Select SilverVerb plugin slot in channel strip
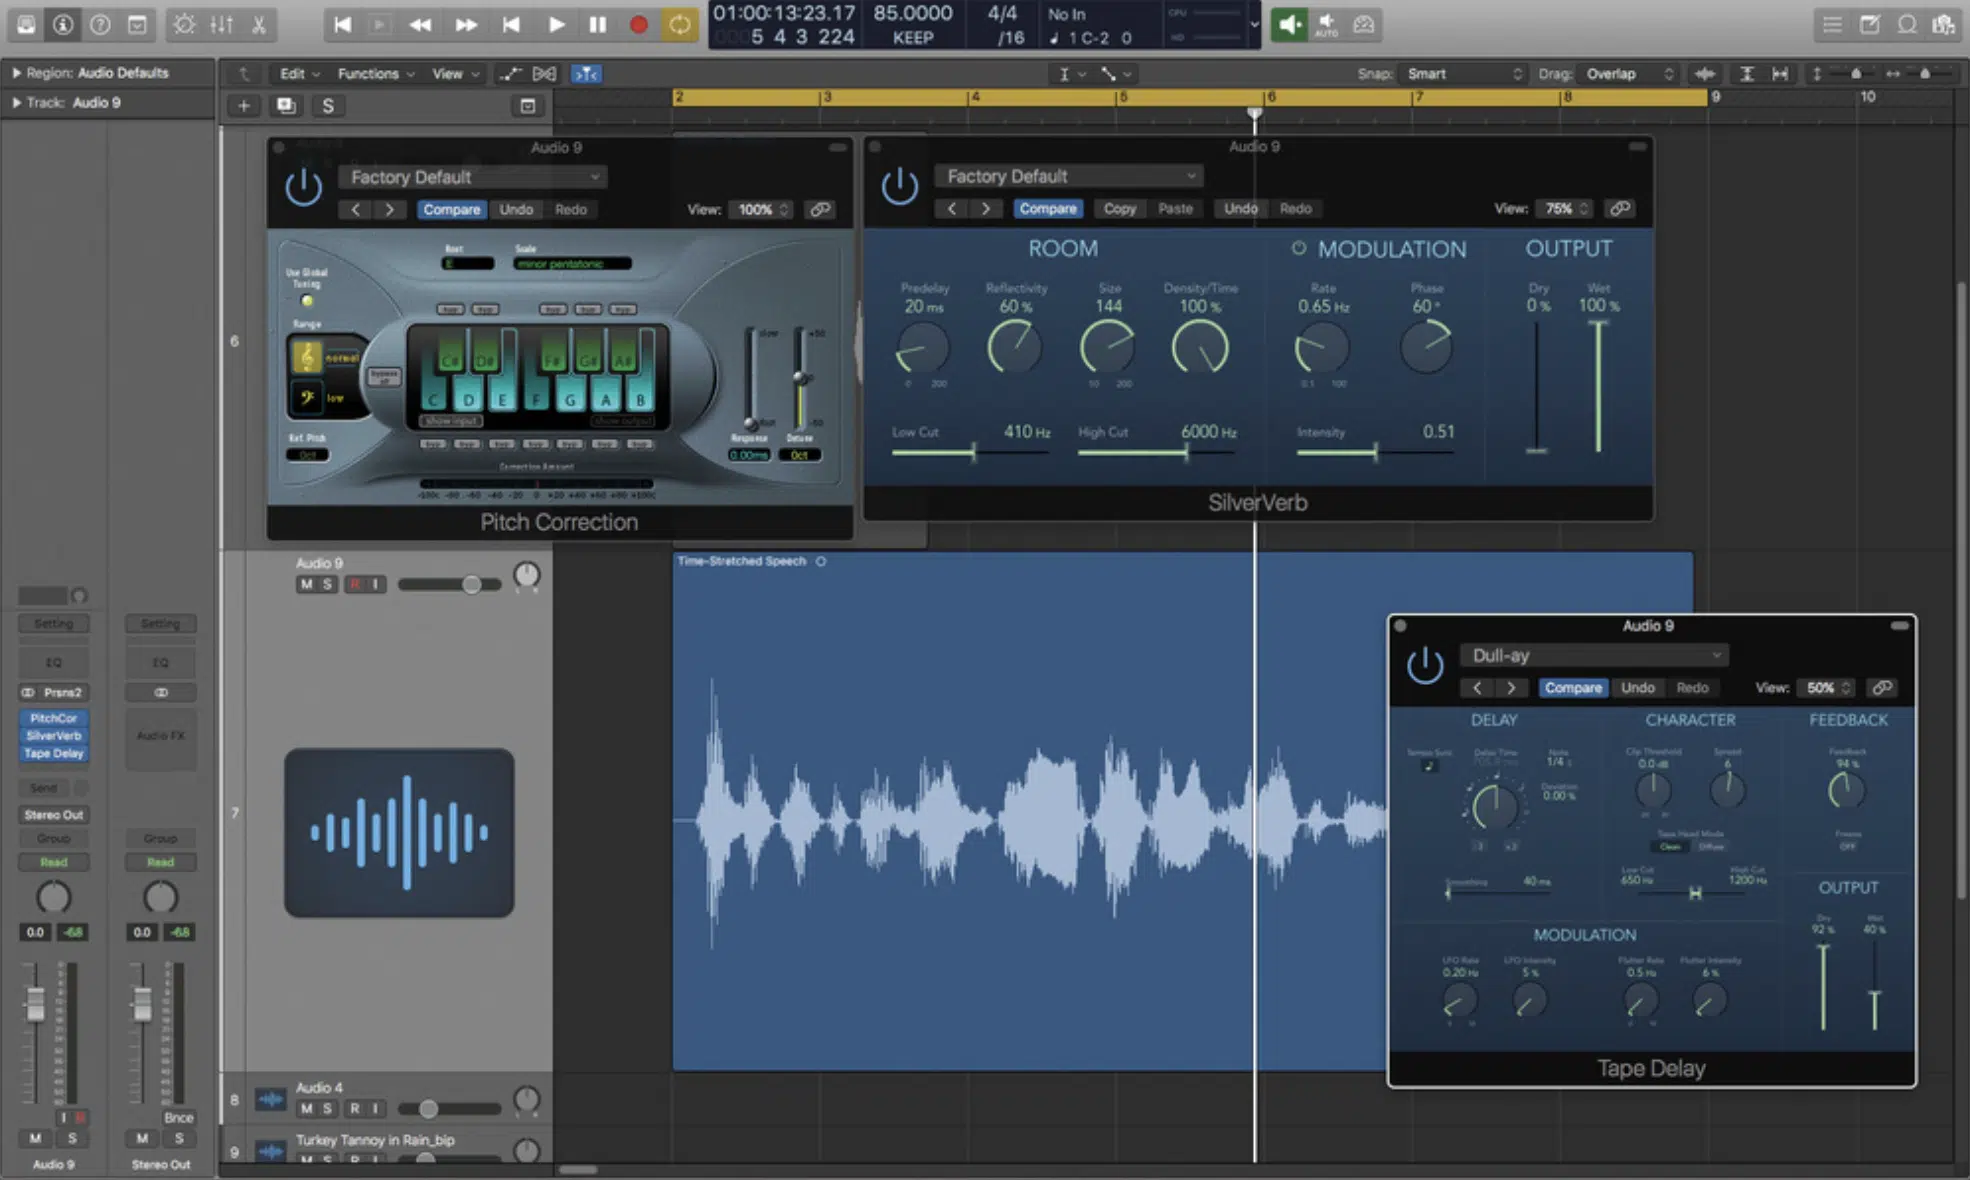The image size is (1970, 1180). [x=54, y=736]
